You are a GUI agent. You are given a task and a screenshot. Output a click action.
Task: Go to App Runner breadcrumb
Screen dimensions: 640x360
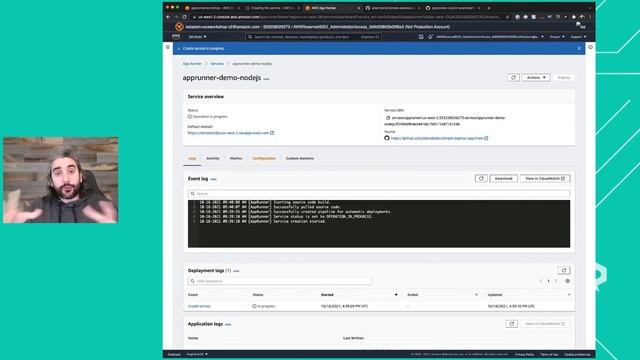(x=192, y=64)
